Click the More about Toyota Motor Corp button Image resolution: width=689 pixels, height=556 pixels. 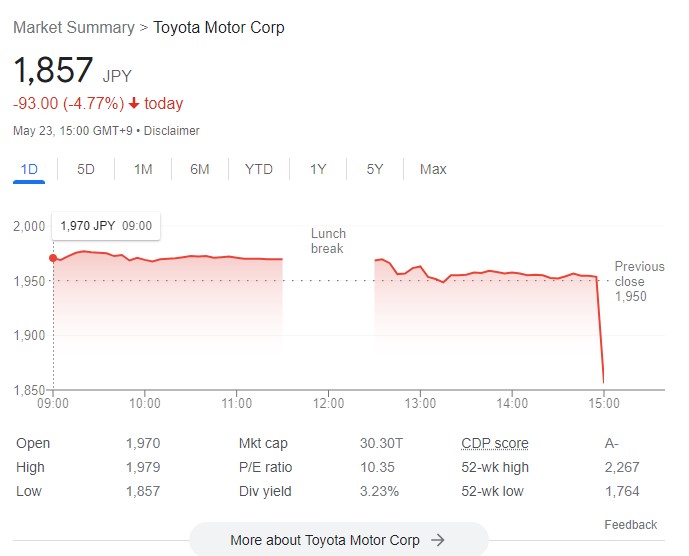click(338, 540)
